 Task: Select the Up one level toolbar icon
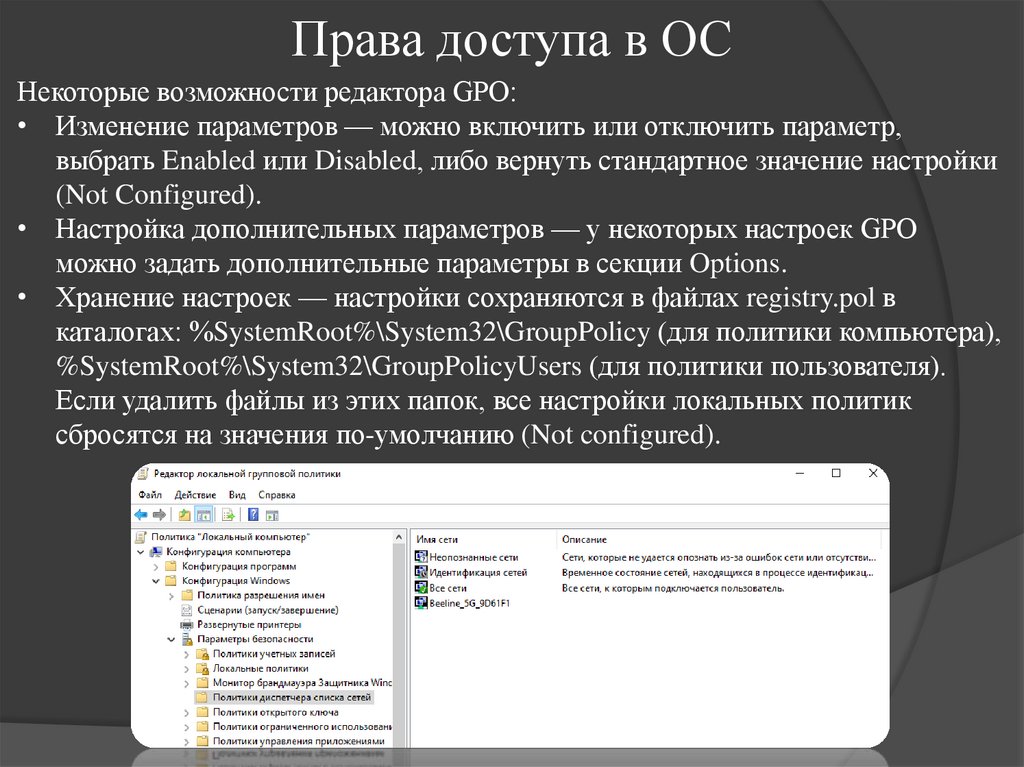185,516
